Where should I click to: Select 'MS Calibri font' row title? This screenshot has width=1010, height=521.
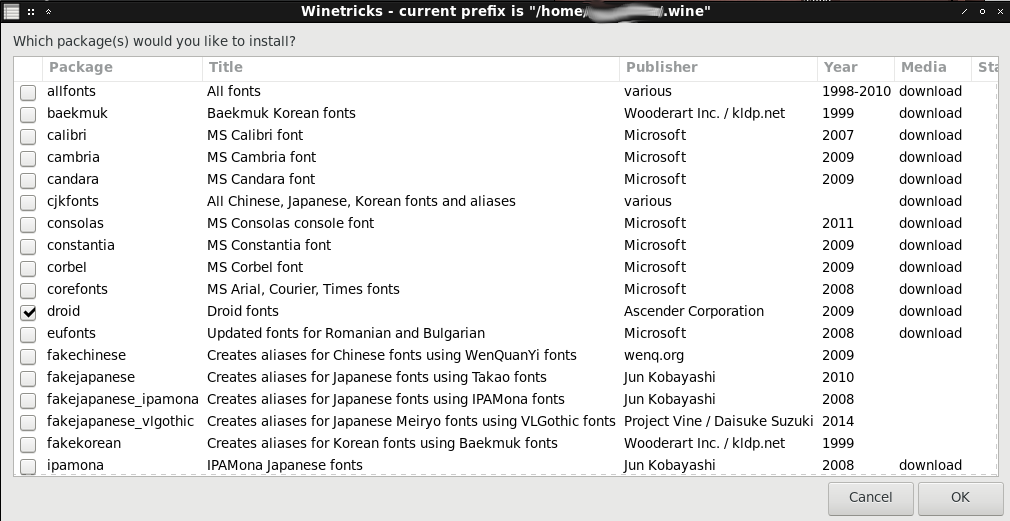coord(254,135)
